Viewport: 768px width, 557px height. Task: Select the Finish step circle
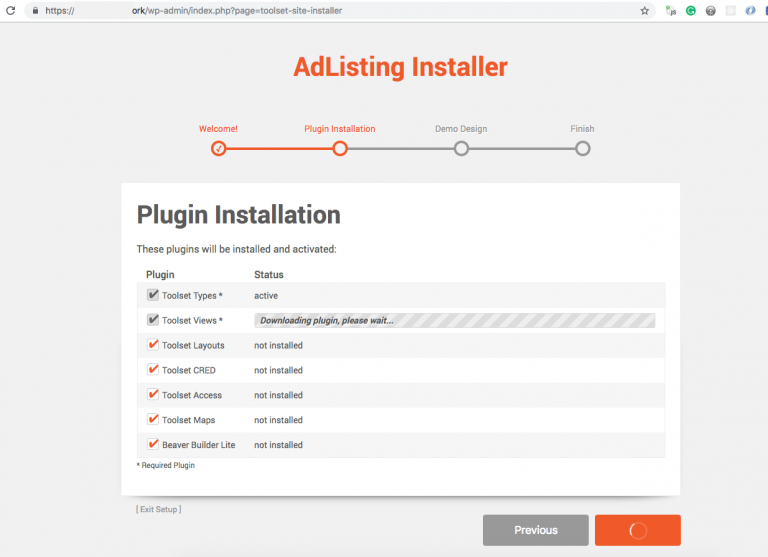pyautogui.click(x=582, y=148)
